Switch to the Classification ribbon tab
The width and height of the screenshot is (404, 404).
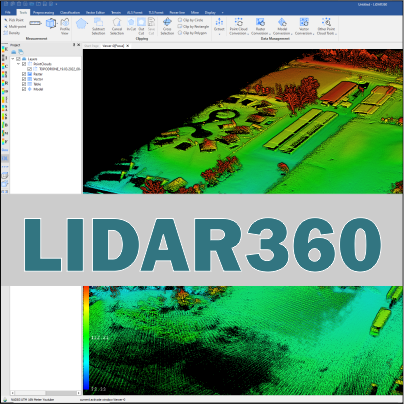pyautogui.click(x=70, y=12)
